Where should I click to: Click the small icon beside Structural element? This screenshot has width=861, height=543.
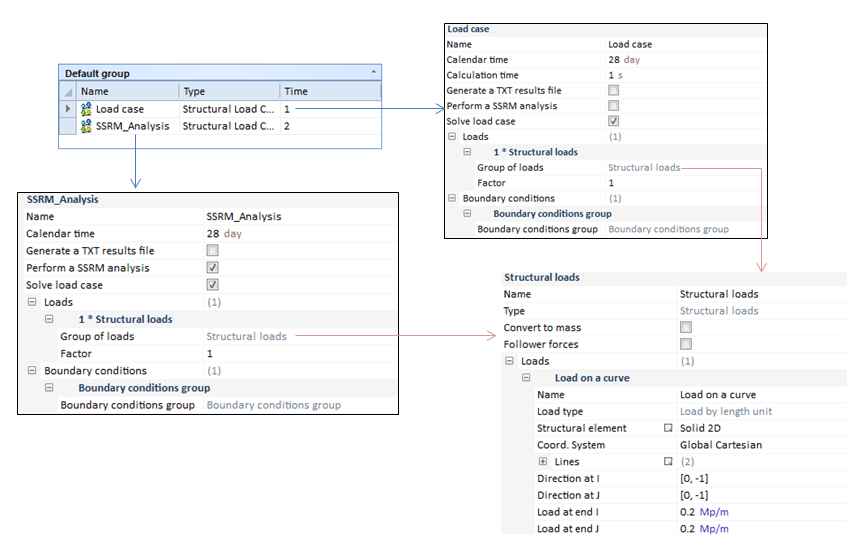tap(668, 428)
